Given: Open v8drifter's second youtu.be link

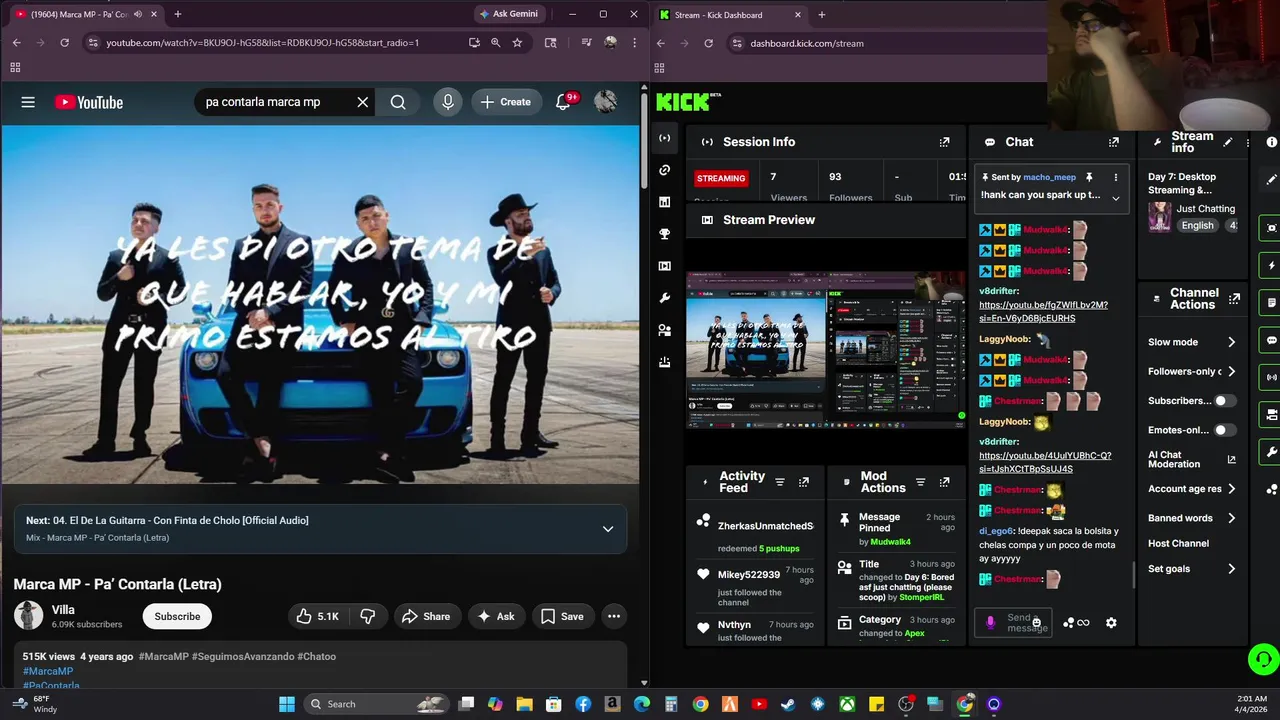Looking at the screenshot, I should 1045,462.
